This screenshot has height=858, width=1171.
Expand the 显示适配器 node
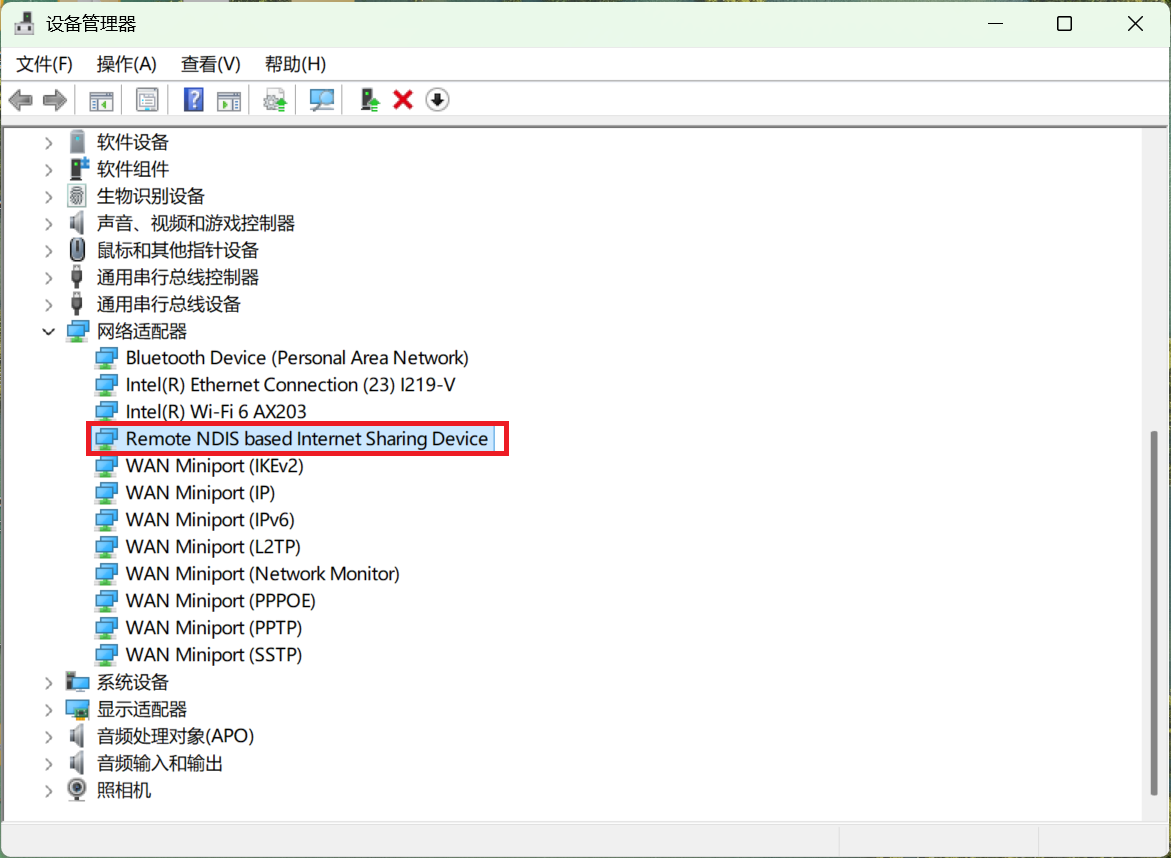(49, 709)
